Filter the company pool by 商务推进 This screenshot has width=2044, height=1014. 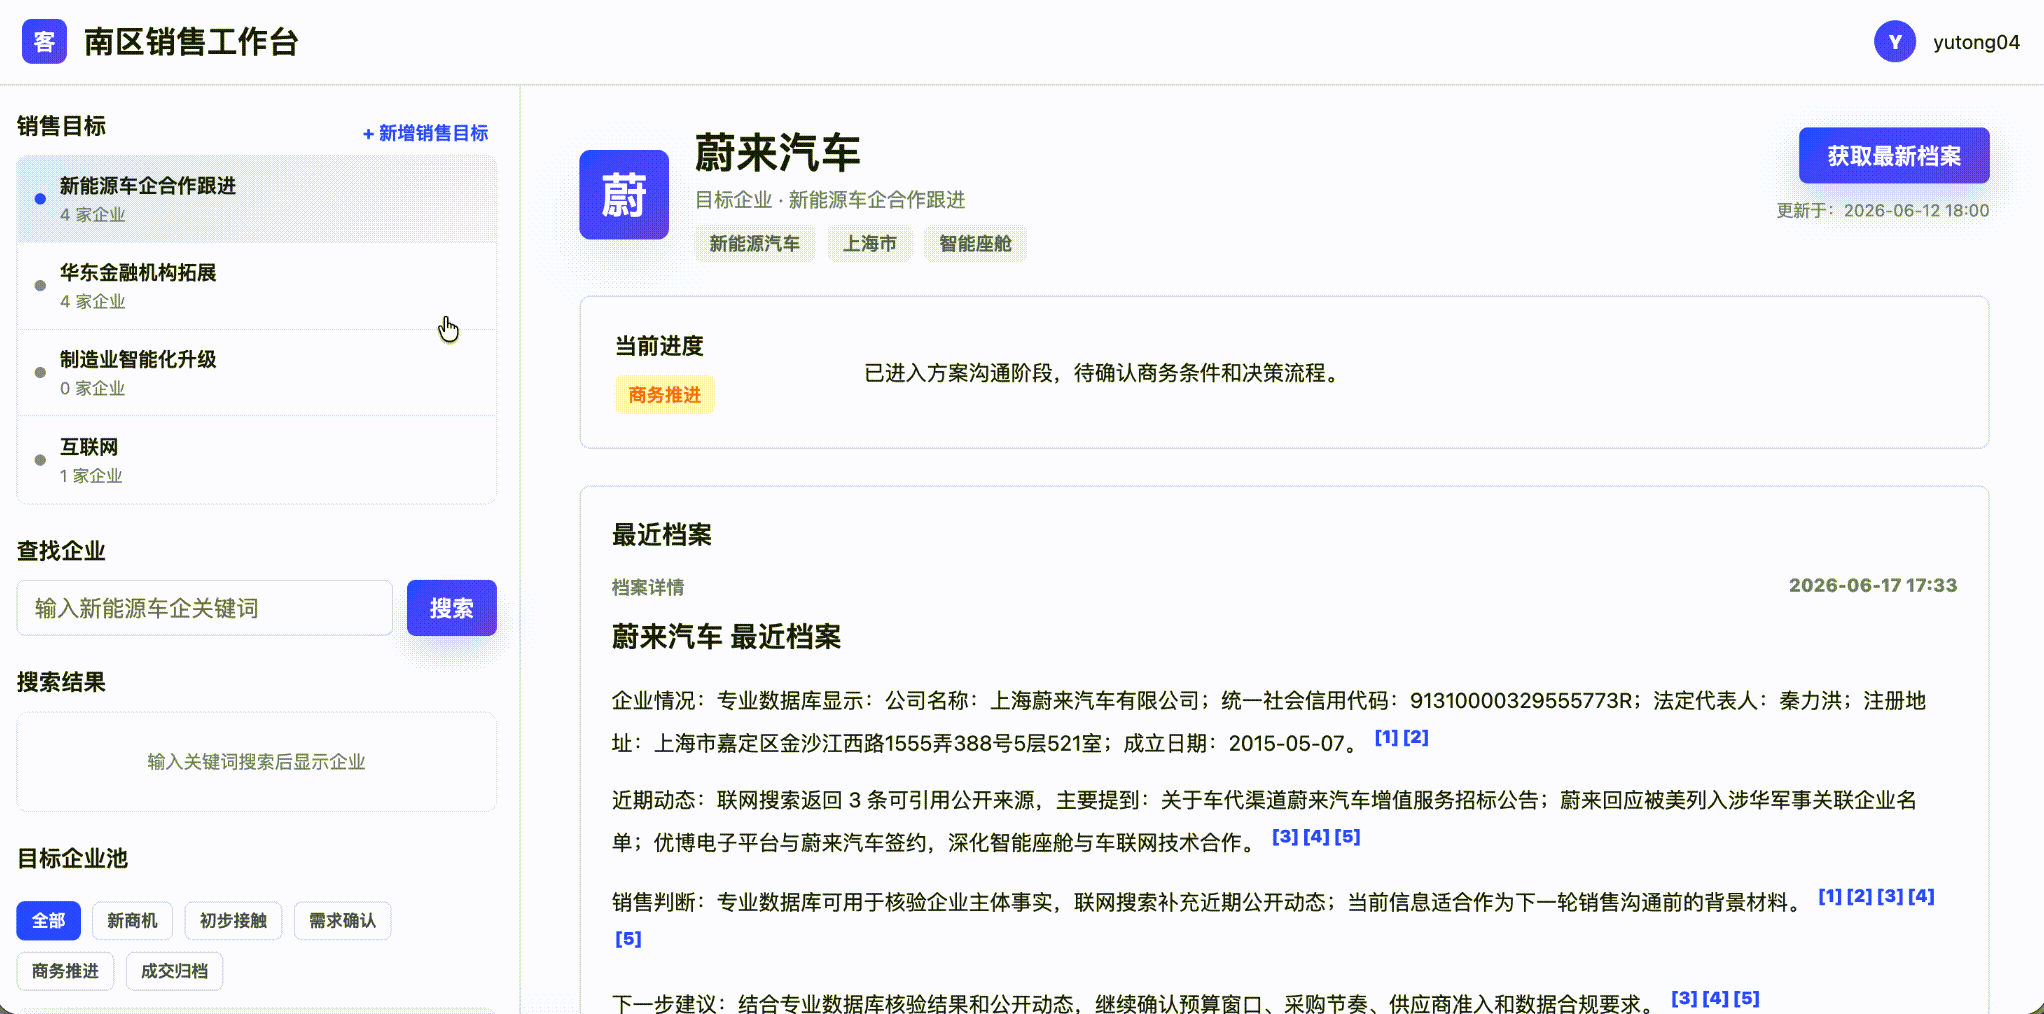(x=65, y=971)
